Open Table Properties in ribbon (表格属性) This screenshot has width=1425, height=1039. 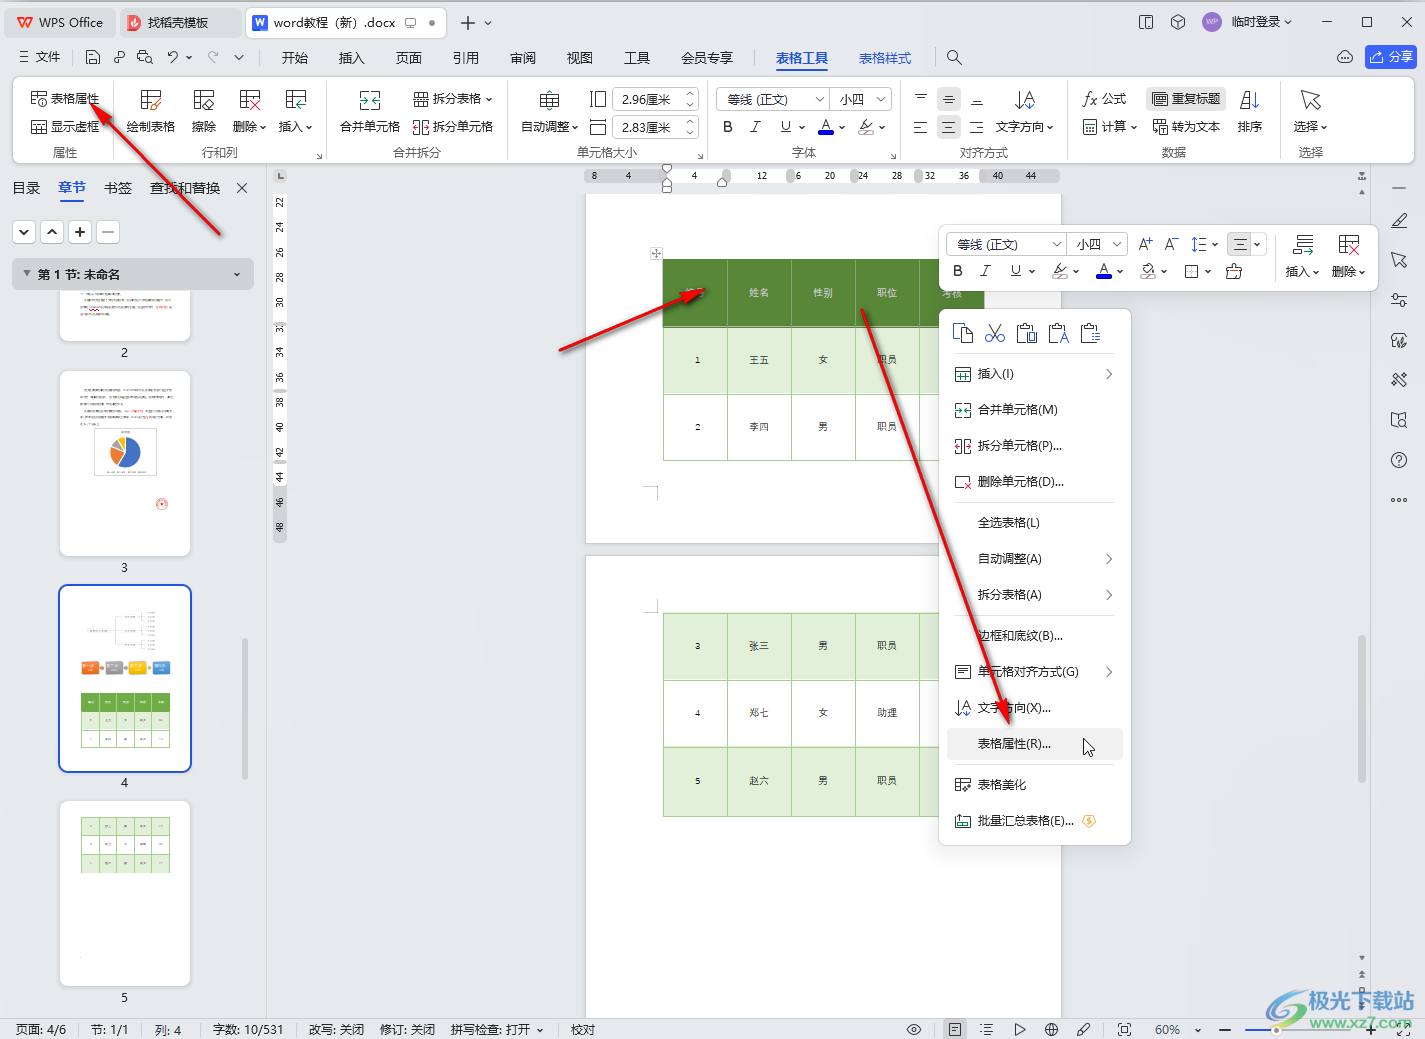tap(65, 98)
